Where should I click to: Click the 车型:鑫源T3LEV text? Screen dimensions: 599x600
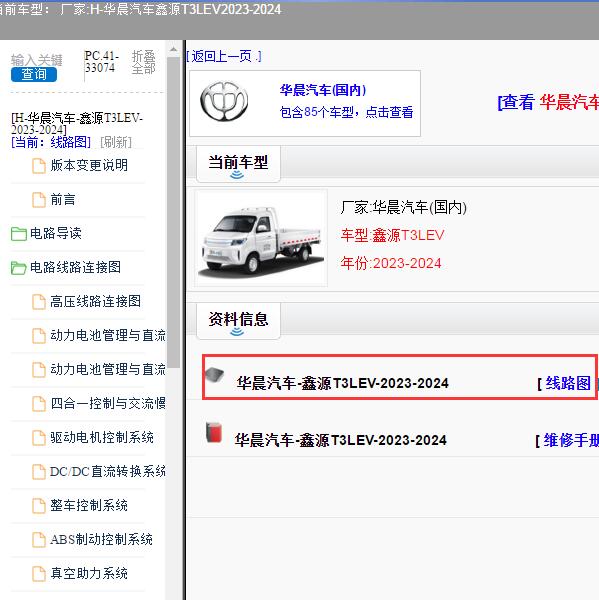(392, 235)
